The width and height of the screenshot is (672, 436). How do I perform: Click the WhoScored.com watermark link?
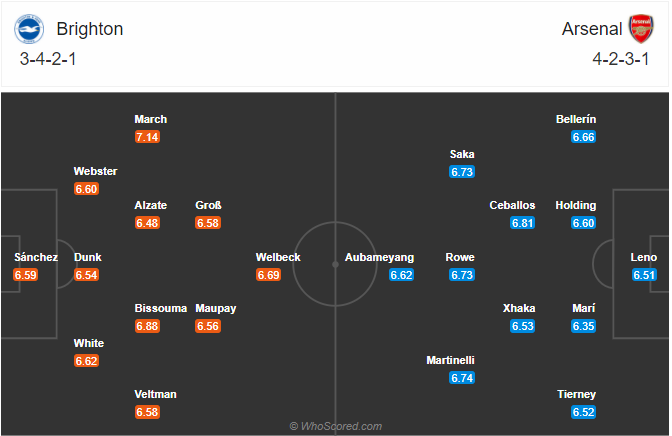click(x=336, y=426)
